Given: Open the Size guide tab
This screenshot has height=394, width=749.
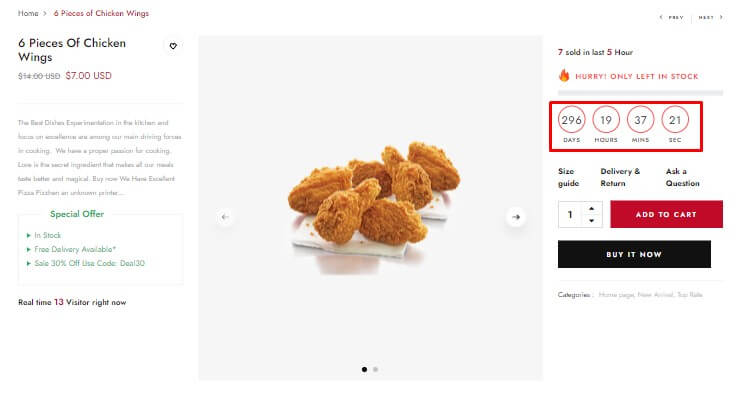Looking at the screenshot, I should (x=568, y=177).
